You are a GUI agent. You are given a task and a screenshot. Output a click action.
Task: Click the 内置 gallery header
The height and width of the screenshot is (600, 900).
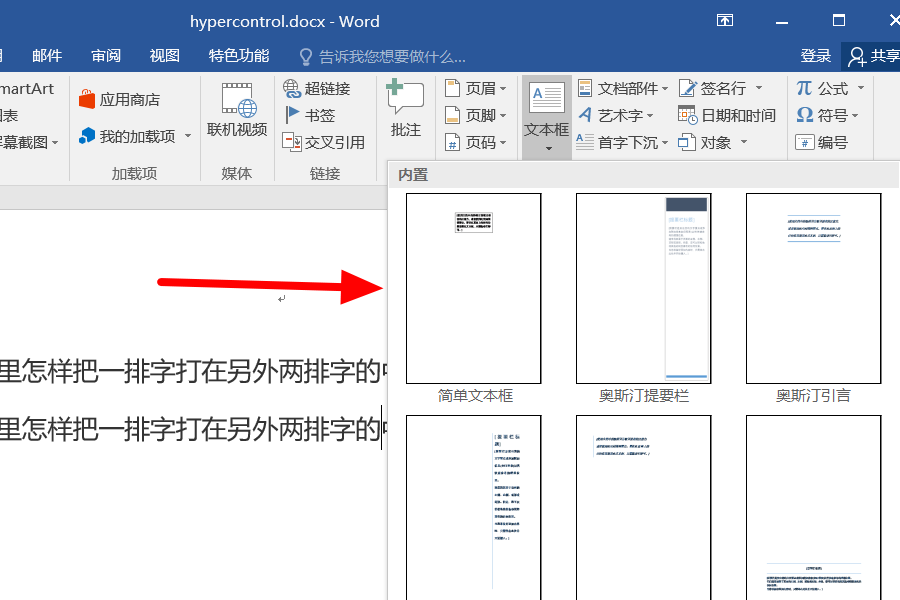click(644, 175)
